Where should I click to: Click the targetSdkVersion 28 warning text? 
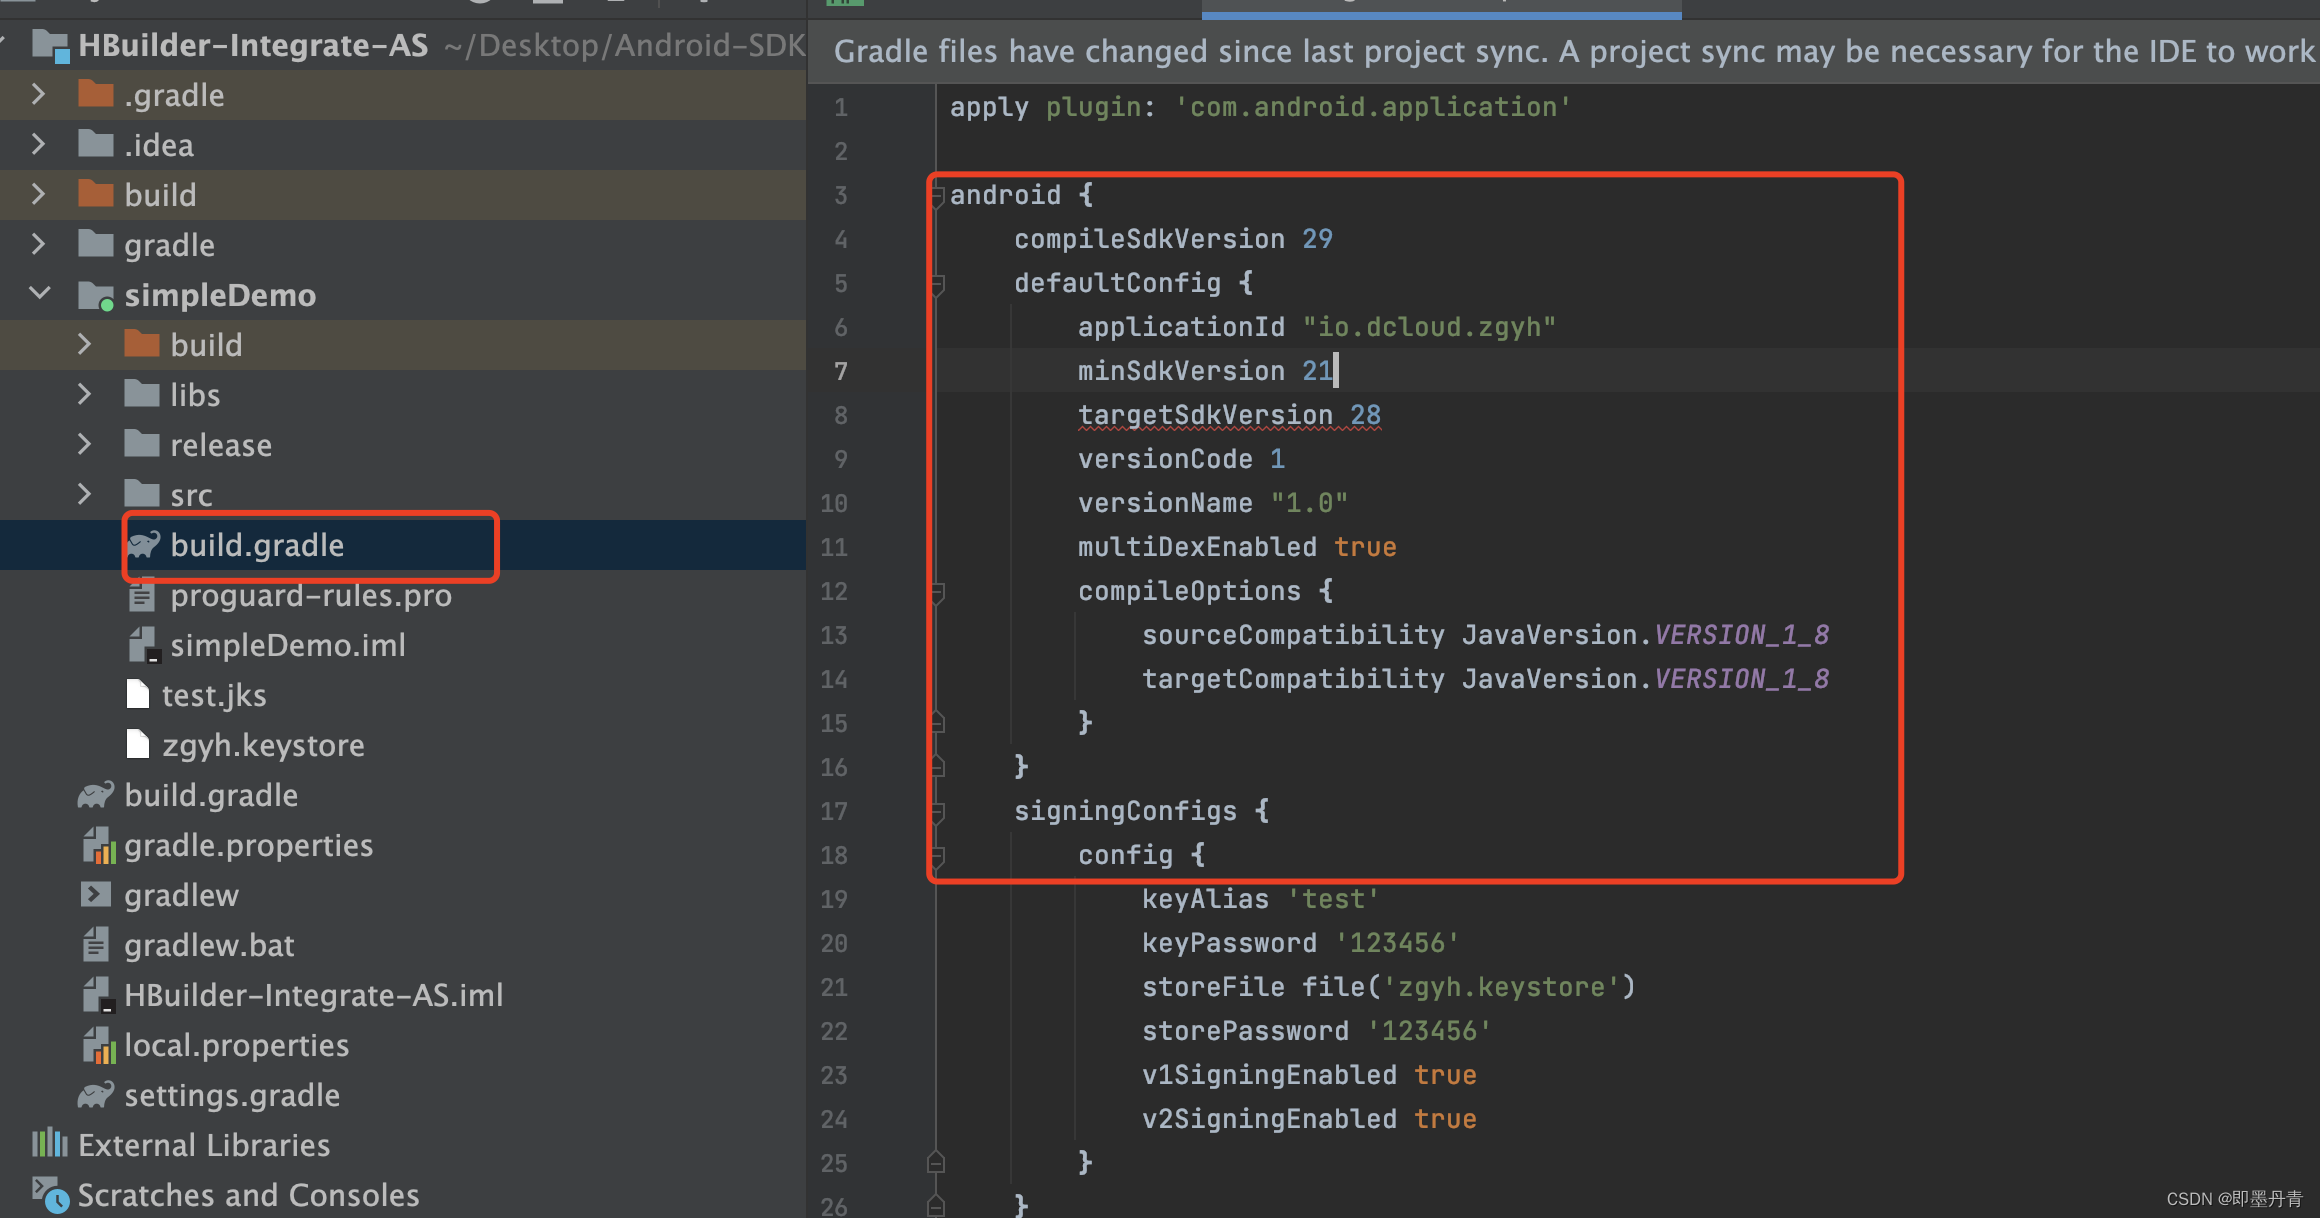click(1229, 415)
